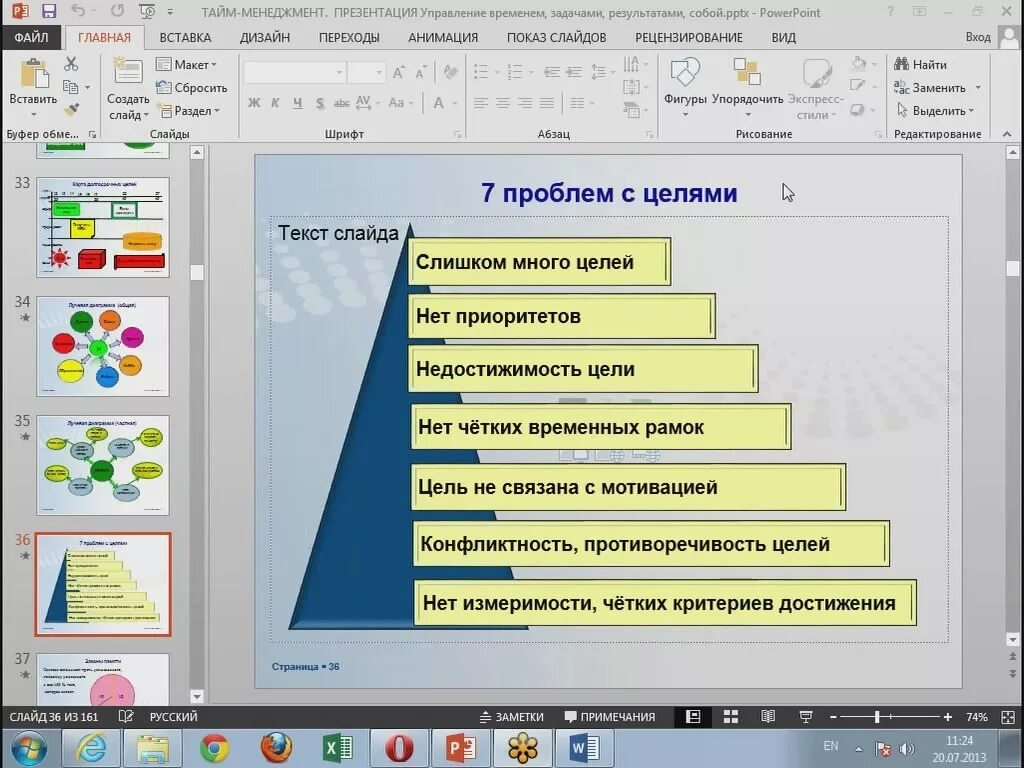Open the font size combo box
Viewport: 1024px width, 768px height.
(366, 72)
